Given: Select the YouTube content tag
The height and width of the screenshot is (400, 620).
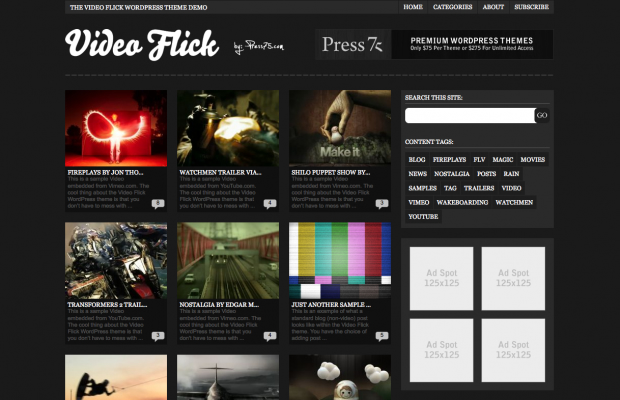Looking at the screenshot, I should [x=423, y=217].
